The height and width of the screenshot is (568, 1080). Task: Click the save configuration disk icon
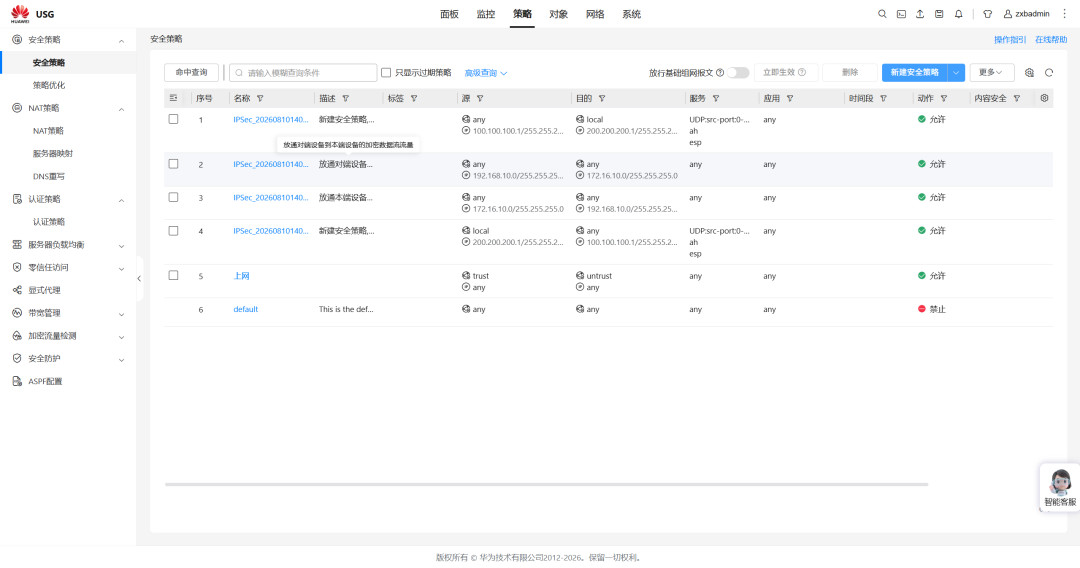(x=939, y=14)
